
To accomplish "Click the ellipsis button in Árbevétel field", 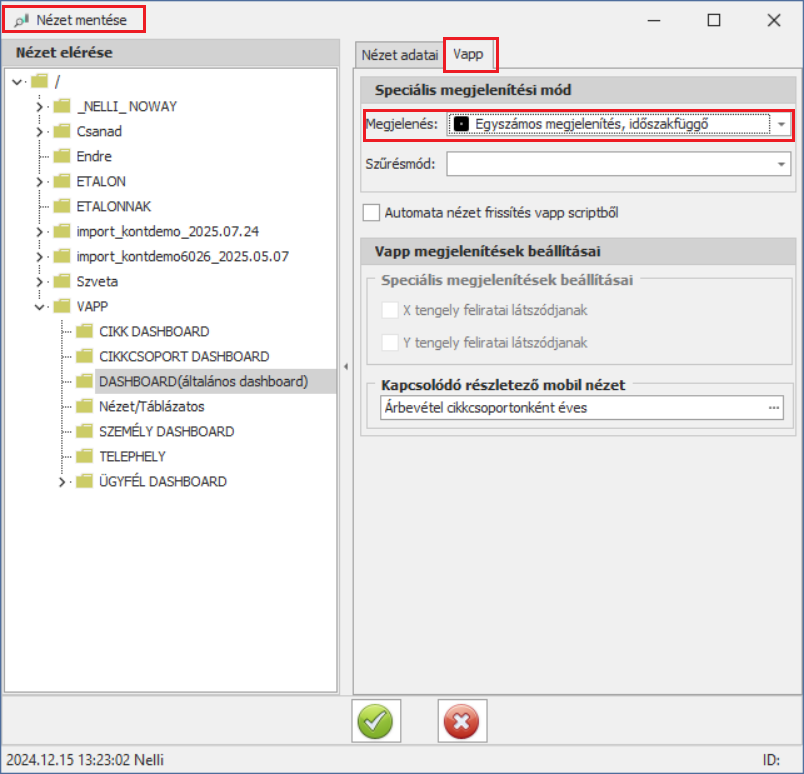I will (773, 408).
